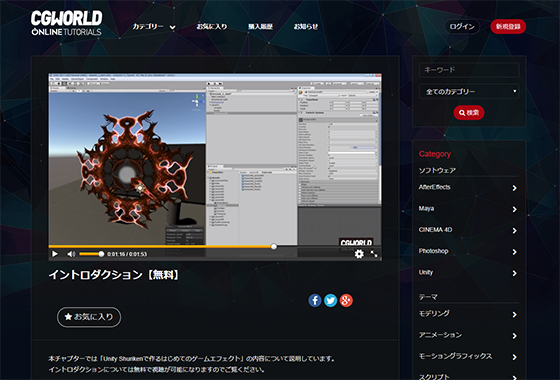Share on Google Plus icon
Image resolution: width=560 pixels, height=380 pixels.
click(346, 300)
